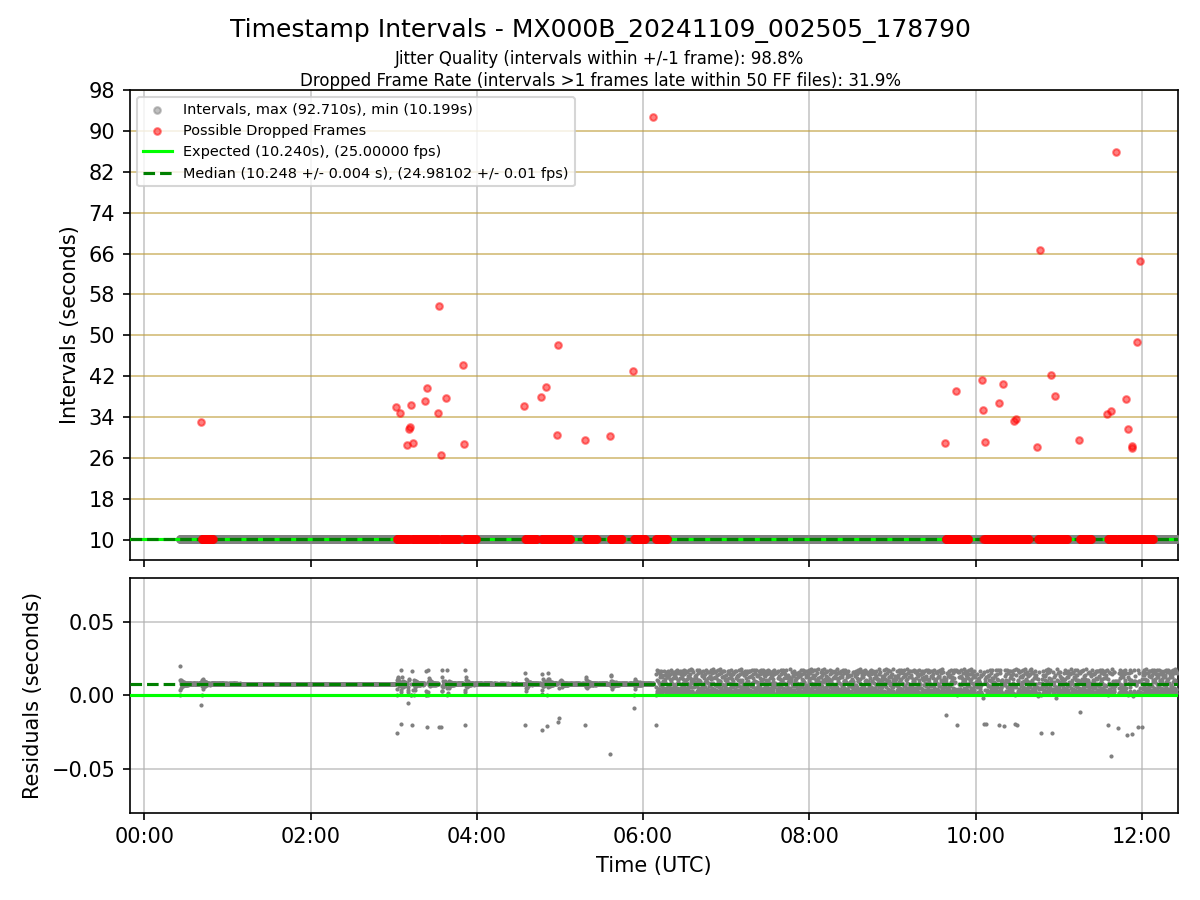
Task: Click the red dropped-frame point near 86 seconds
Action: [1116, 152]
